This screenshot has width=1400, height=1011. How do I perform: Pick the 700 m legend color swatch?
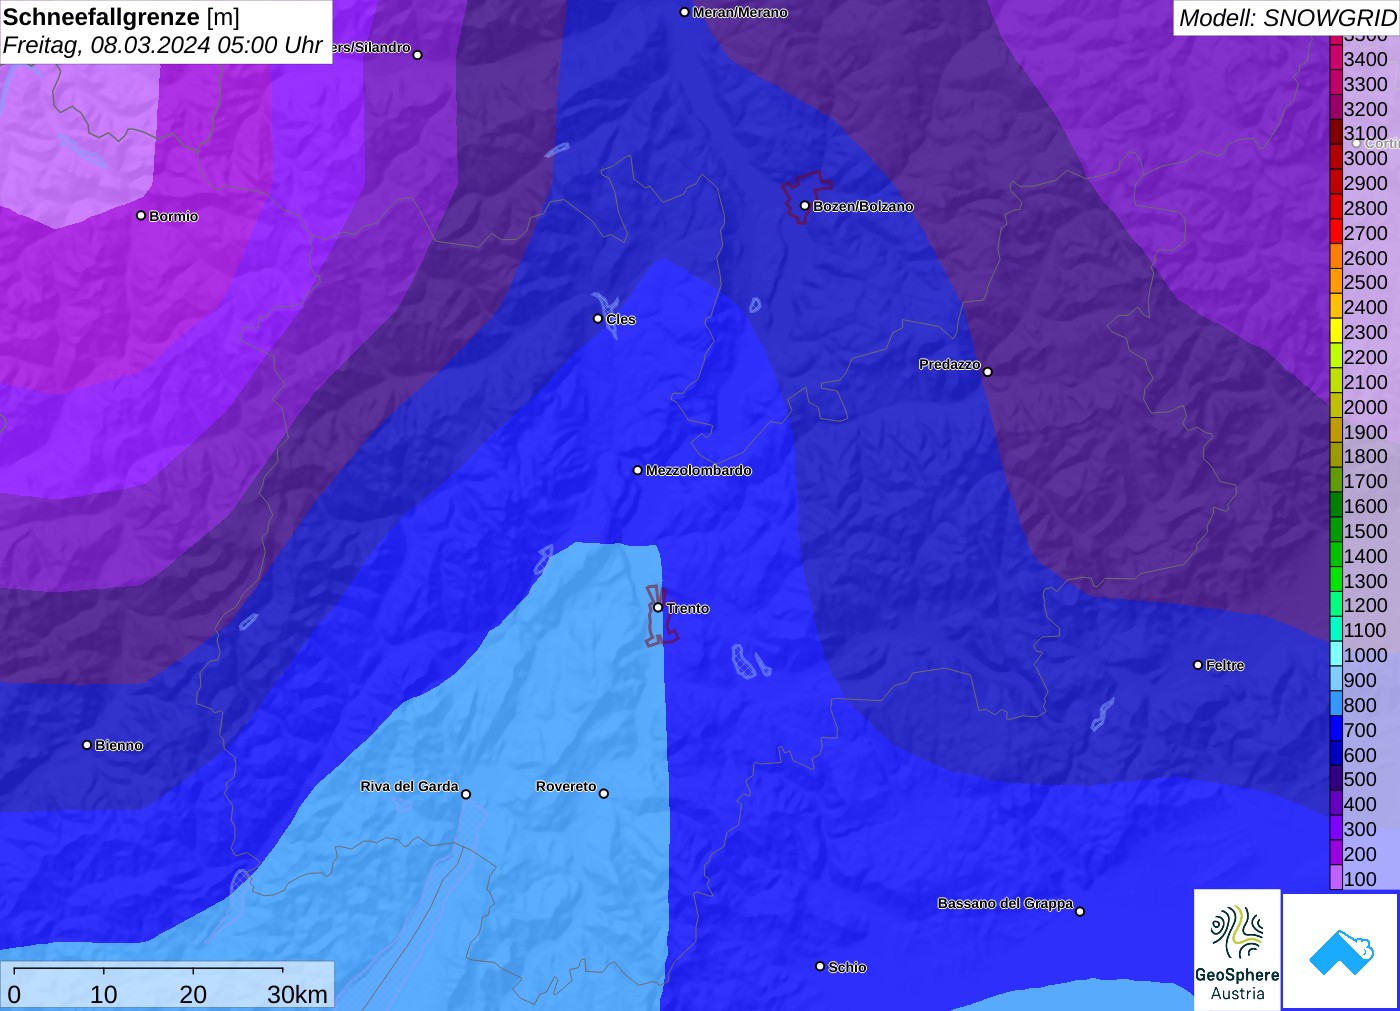coord(1336,730)
